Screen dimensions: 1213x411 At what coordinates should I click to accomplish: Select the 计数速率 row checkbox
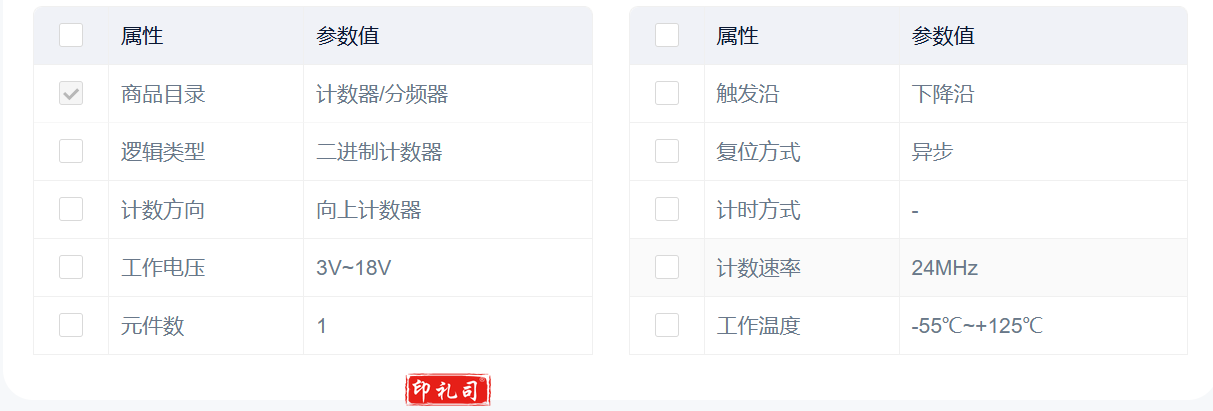pos(667,267)
